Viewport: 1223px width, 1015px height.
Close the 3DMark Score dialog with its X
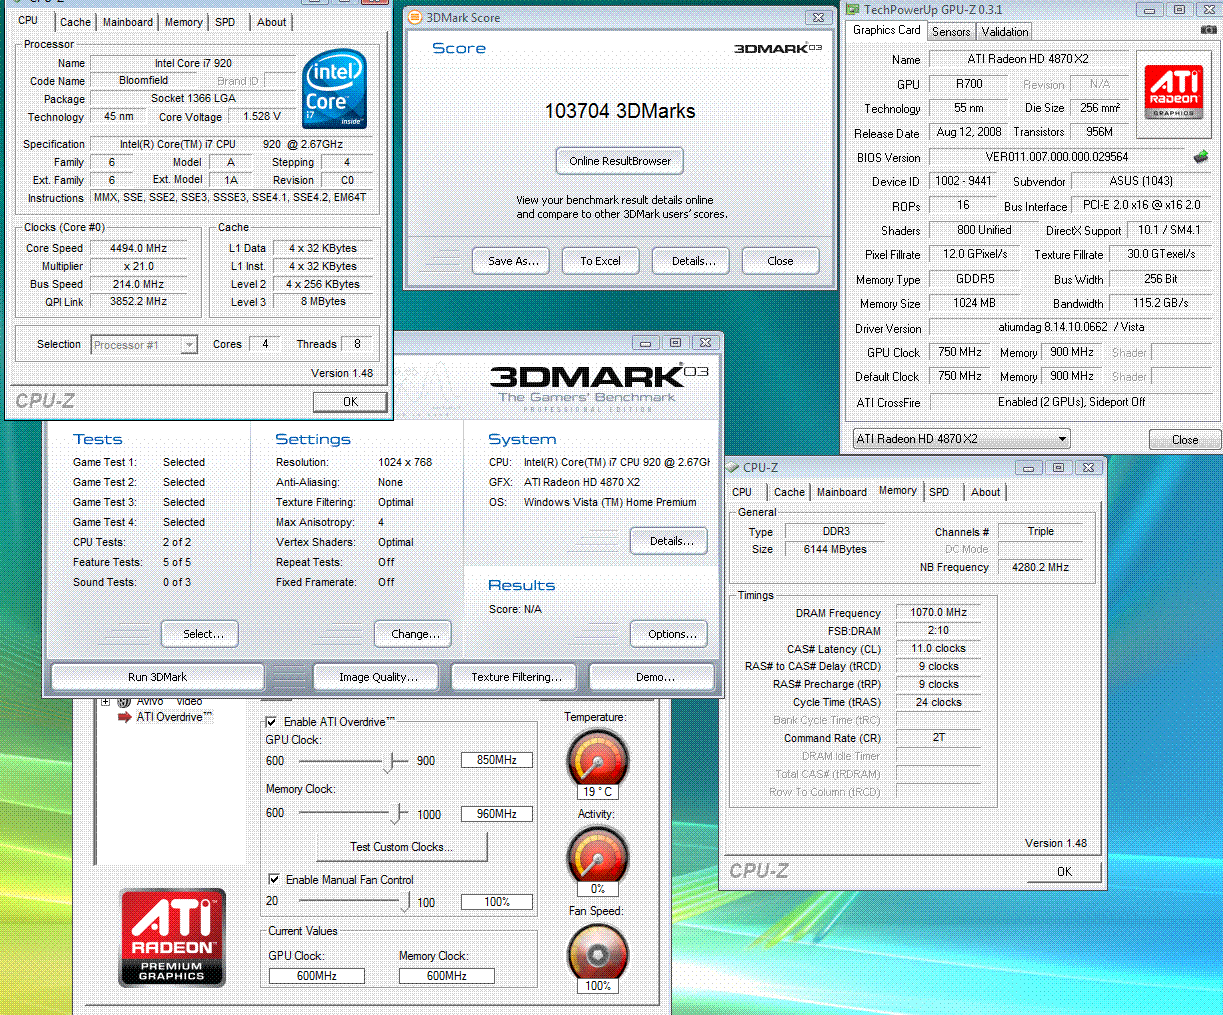818,17
